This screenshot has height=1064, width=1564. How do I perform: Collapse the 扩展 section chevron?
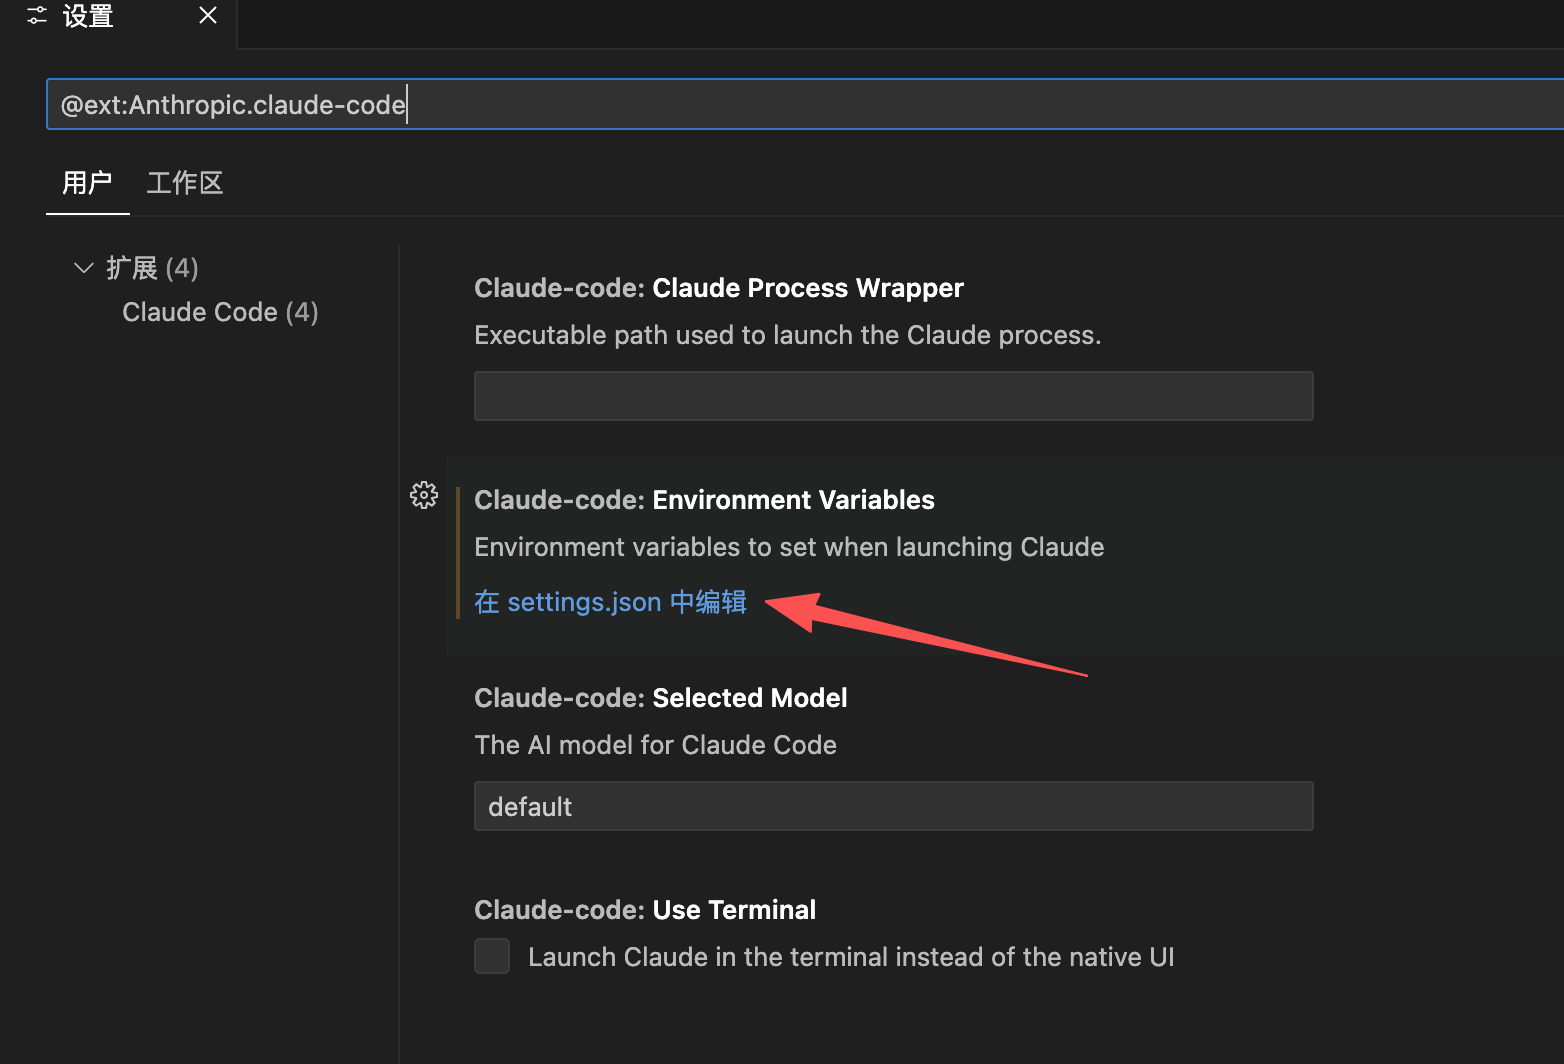[84, 268]
